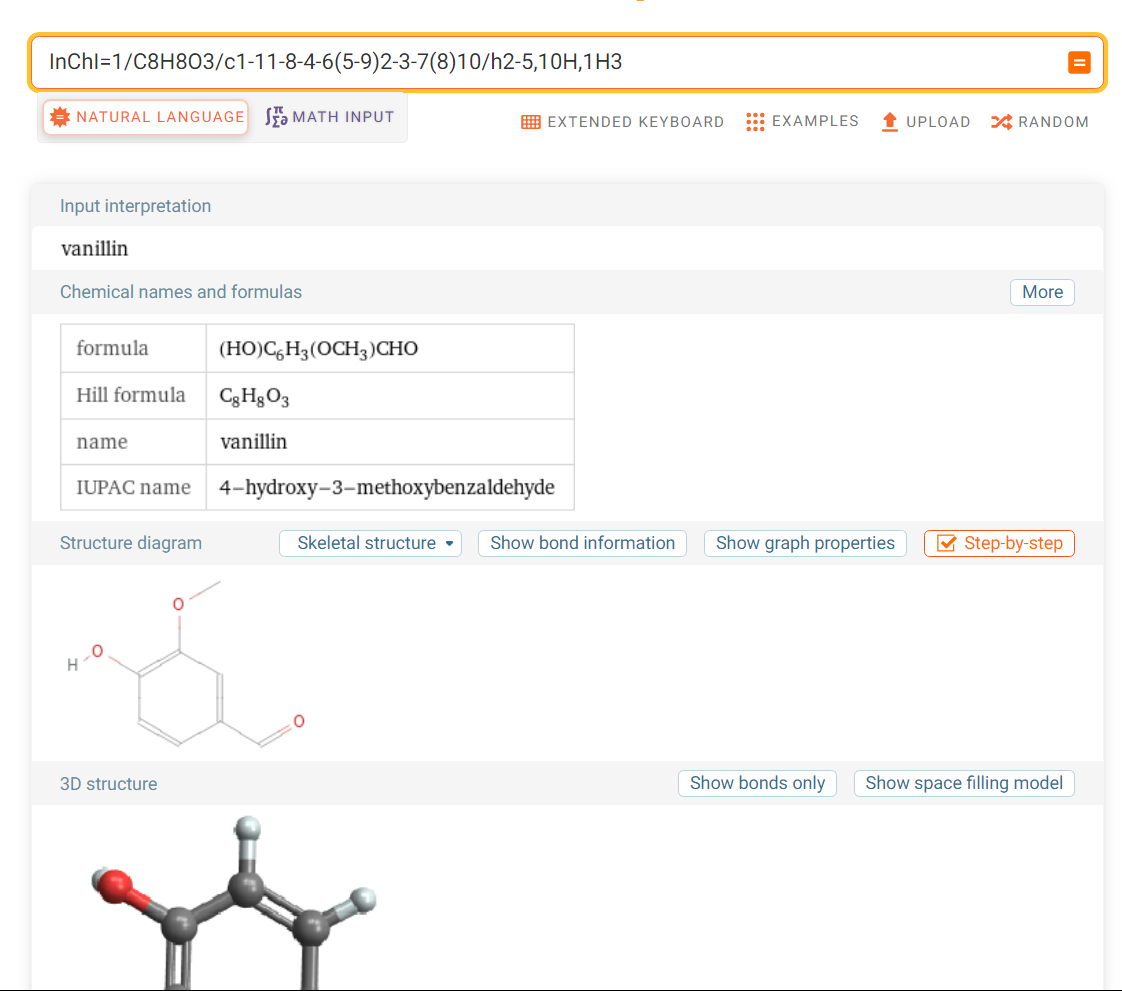Click the Examples dots icon

[x=755, y=122]
